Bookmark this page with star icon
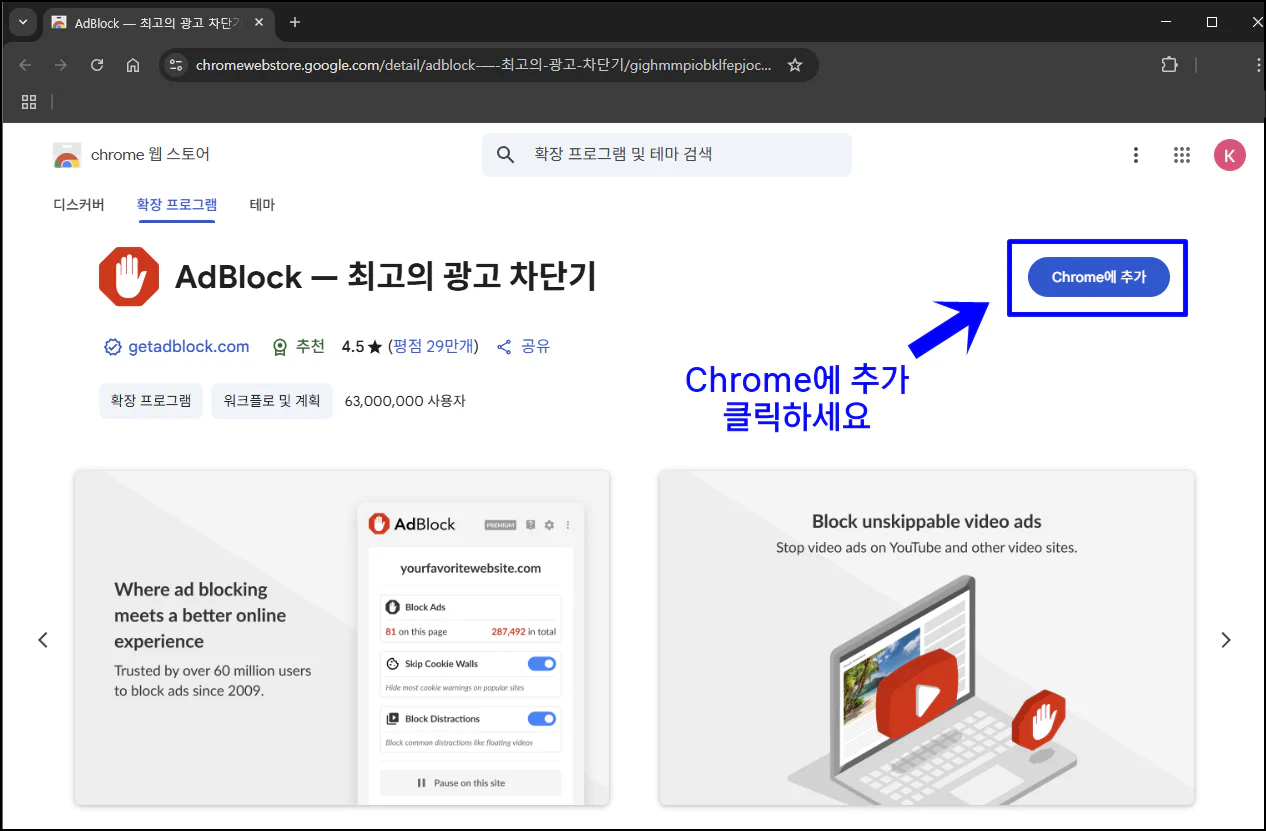This screenshot has width=1266, height=831. point(795,65)
